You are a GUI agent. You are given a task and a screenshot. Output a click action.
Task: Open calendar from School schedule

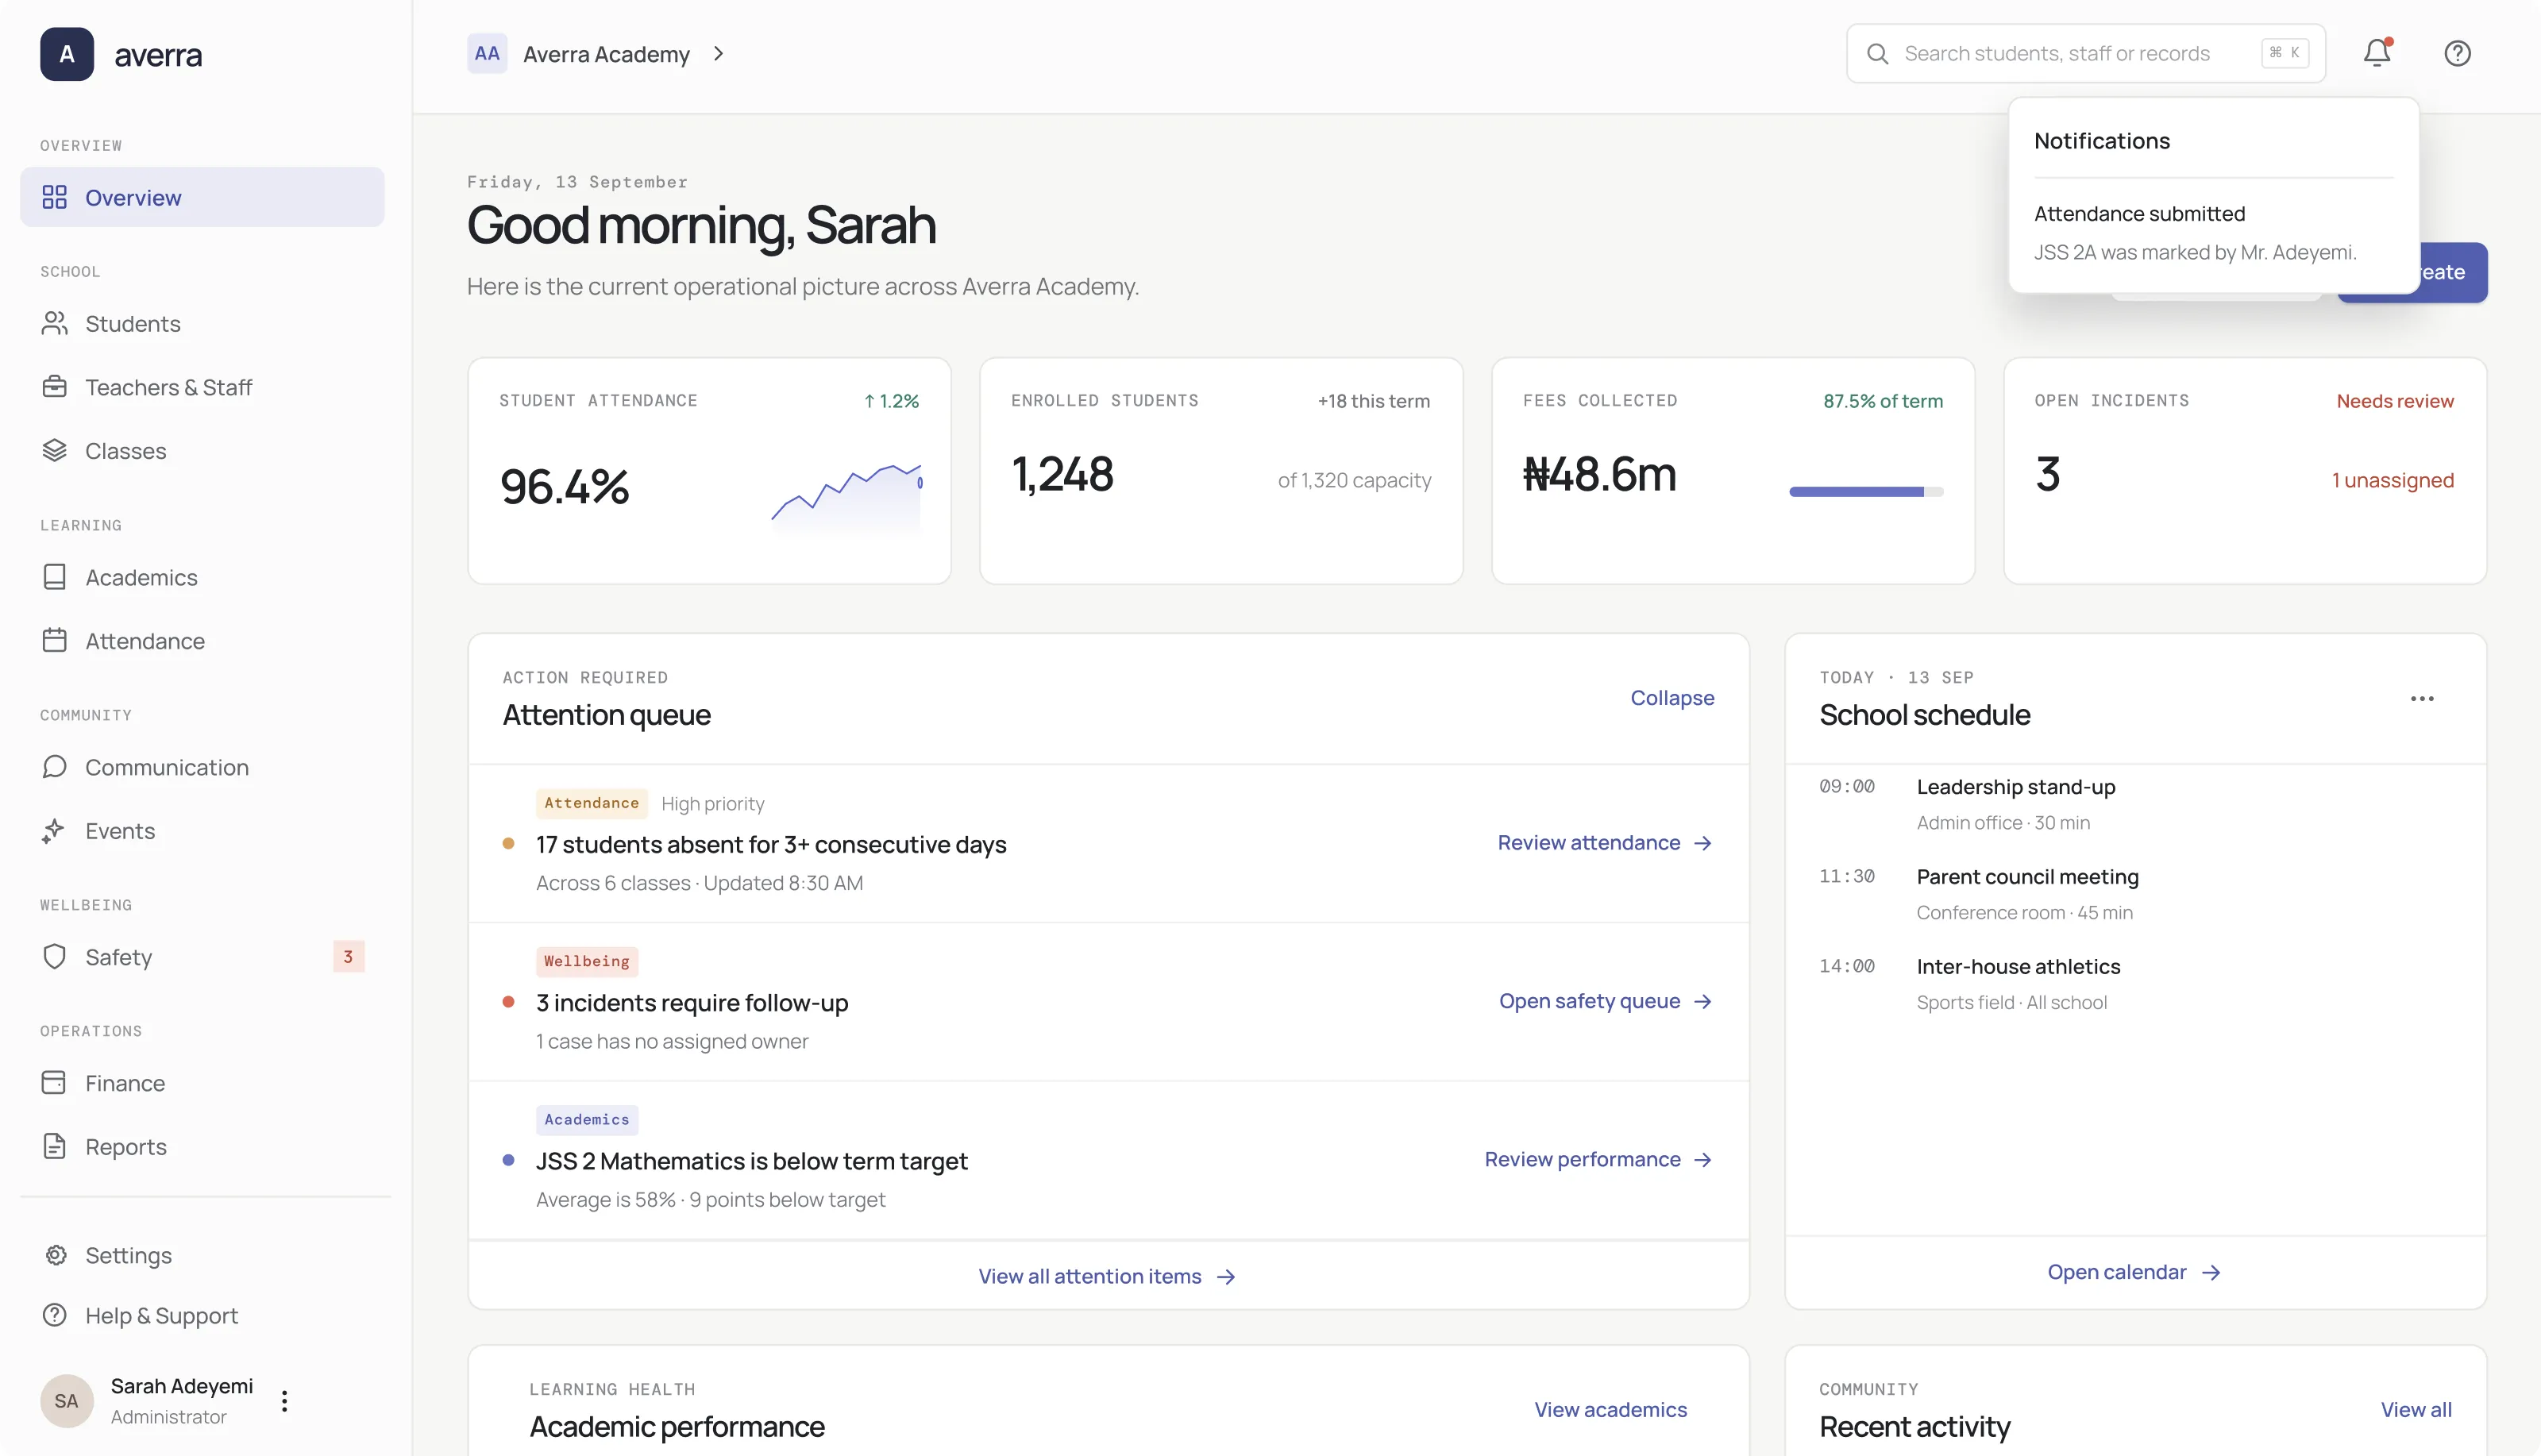point(2135,1272)
